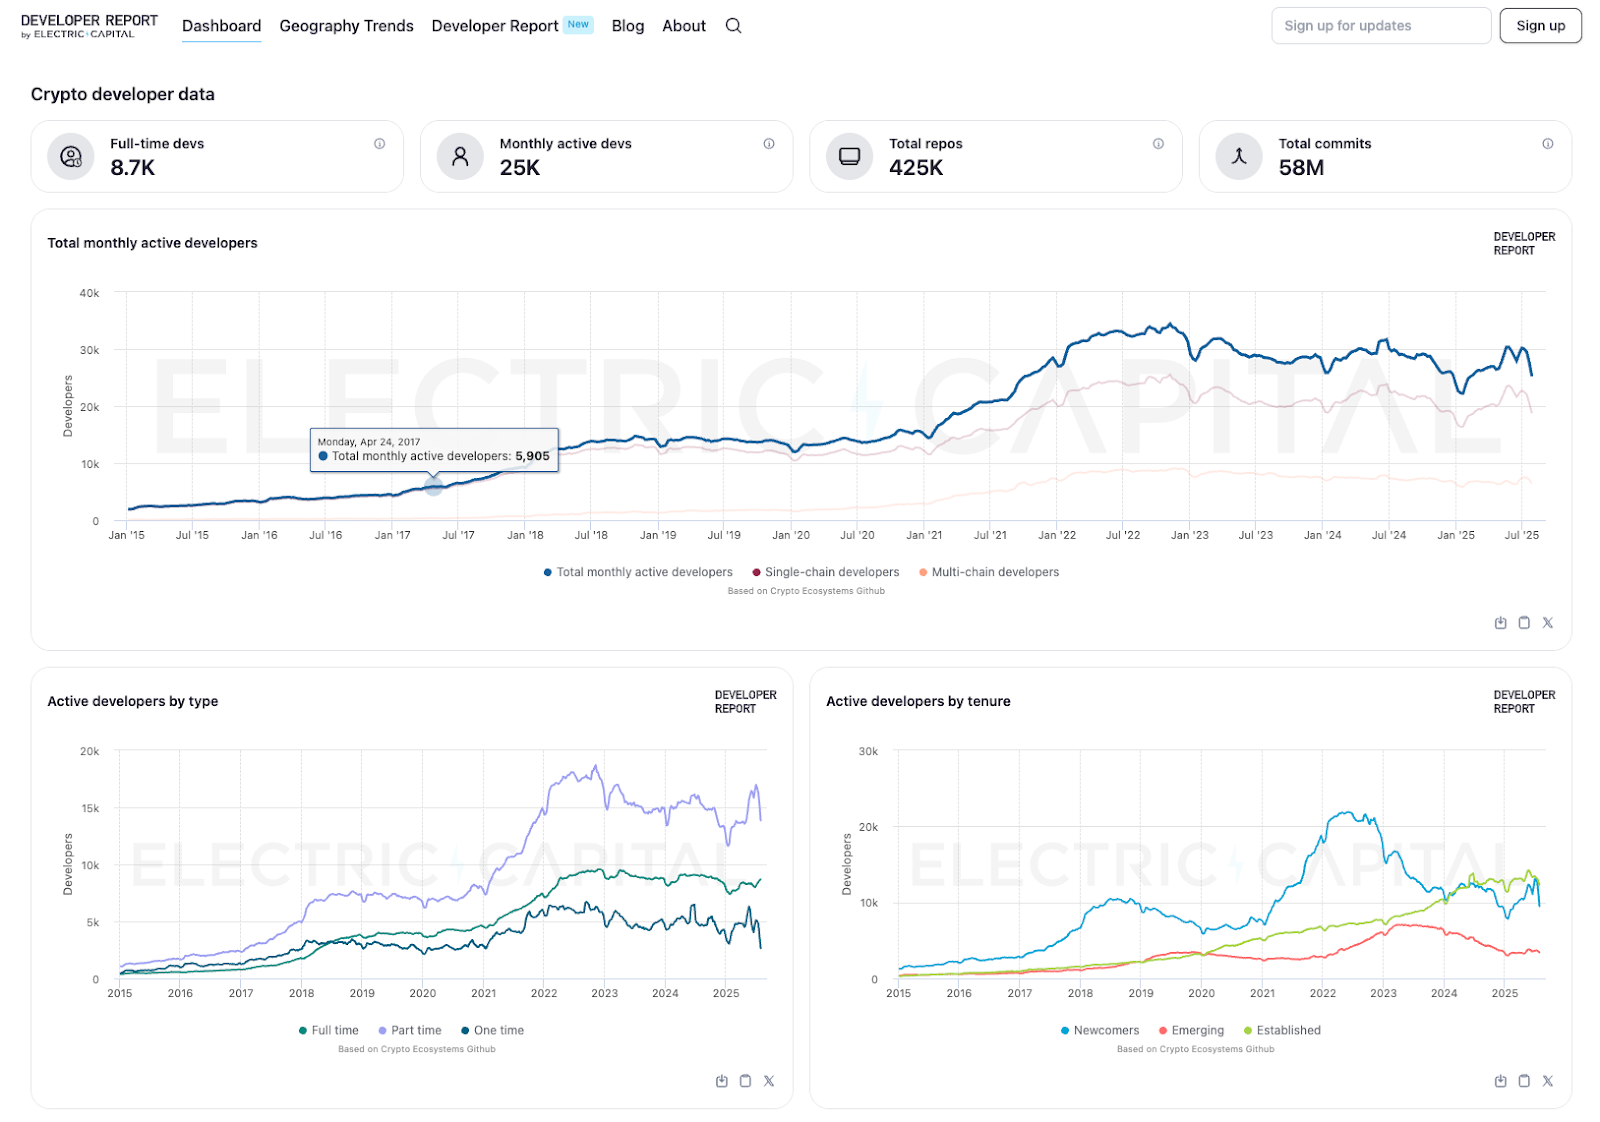Open the search magnifier icon in navbar
The width and height of the screenshot is (1600, 1122).
click(x=733, y=26)
